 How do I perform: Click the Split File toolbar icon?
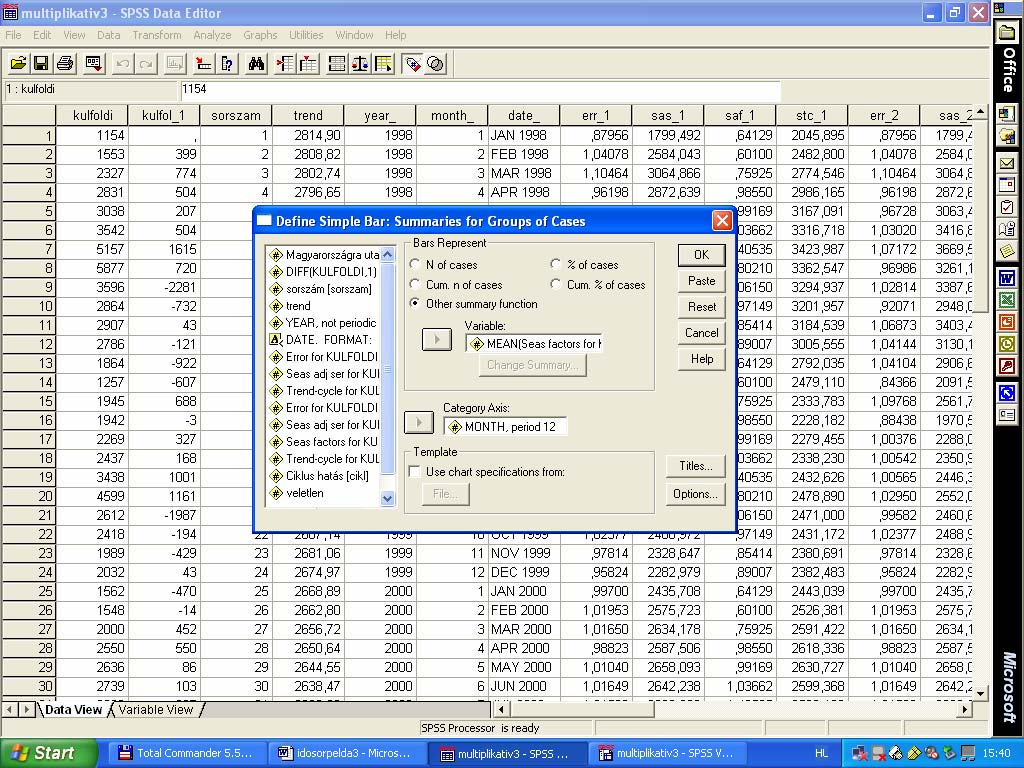coord(337,63)
